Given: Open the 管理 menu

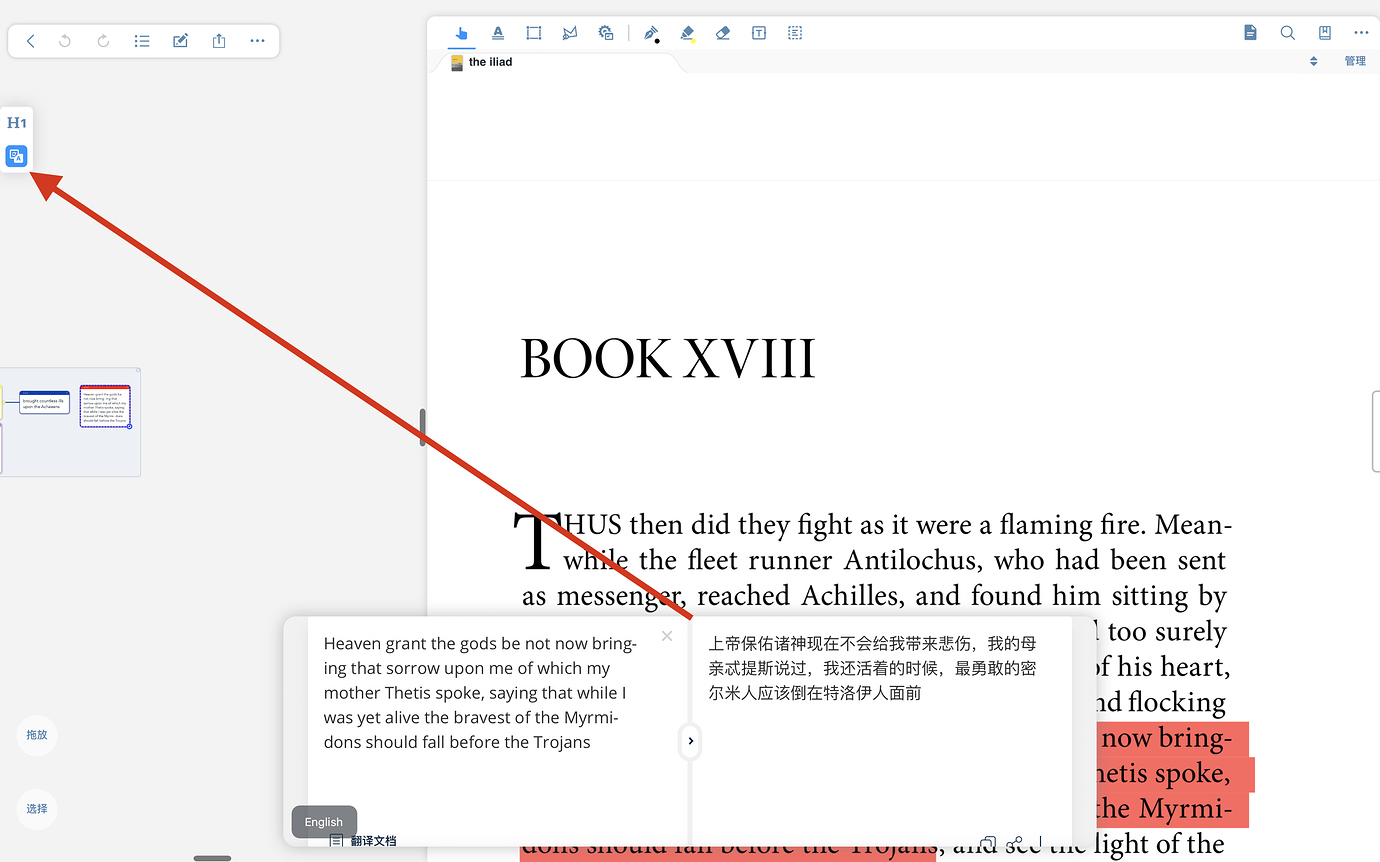Looking at the screenshot, I should [1355, 62].
